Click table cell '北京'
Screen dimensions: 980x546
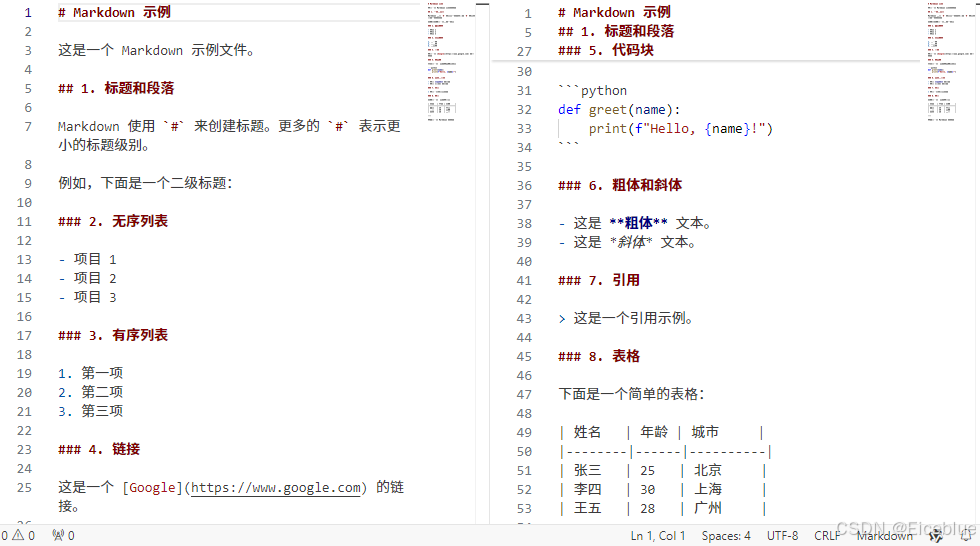(708, 470)
